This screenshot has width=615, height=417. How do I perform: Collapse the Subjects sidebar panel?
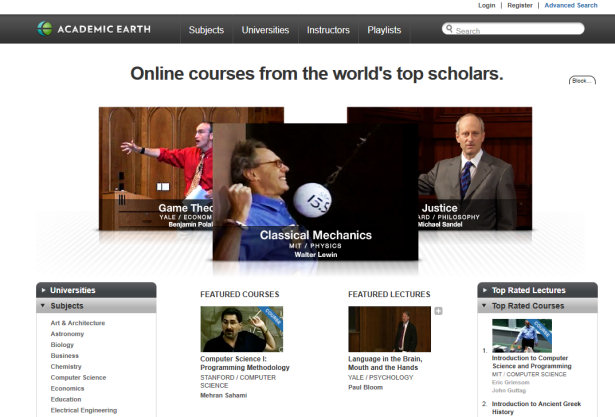[96, 306]
